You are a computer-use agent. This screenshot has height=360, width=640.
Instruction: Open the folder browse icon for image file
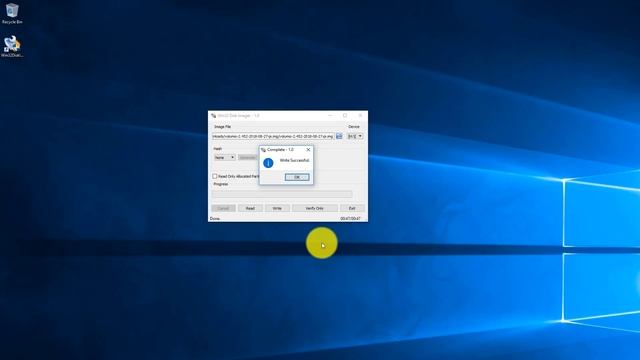[339, 136]
